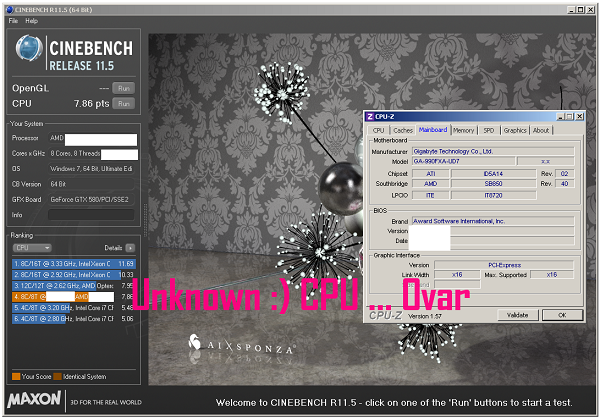Image resolution: width=600 pixels, height=419 pixels.
Task: Close the CPU-Z window
Action: (579, 117)
